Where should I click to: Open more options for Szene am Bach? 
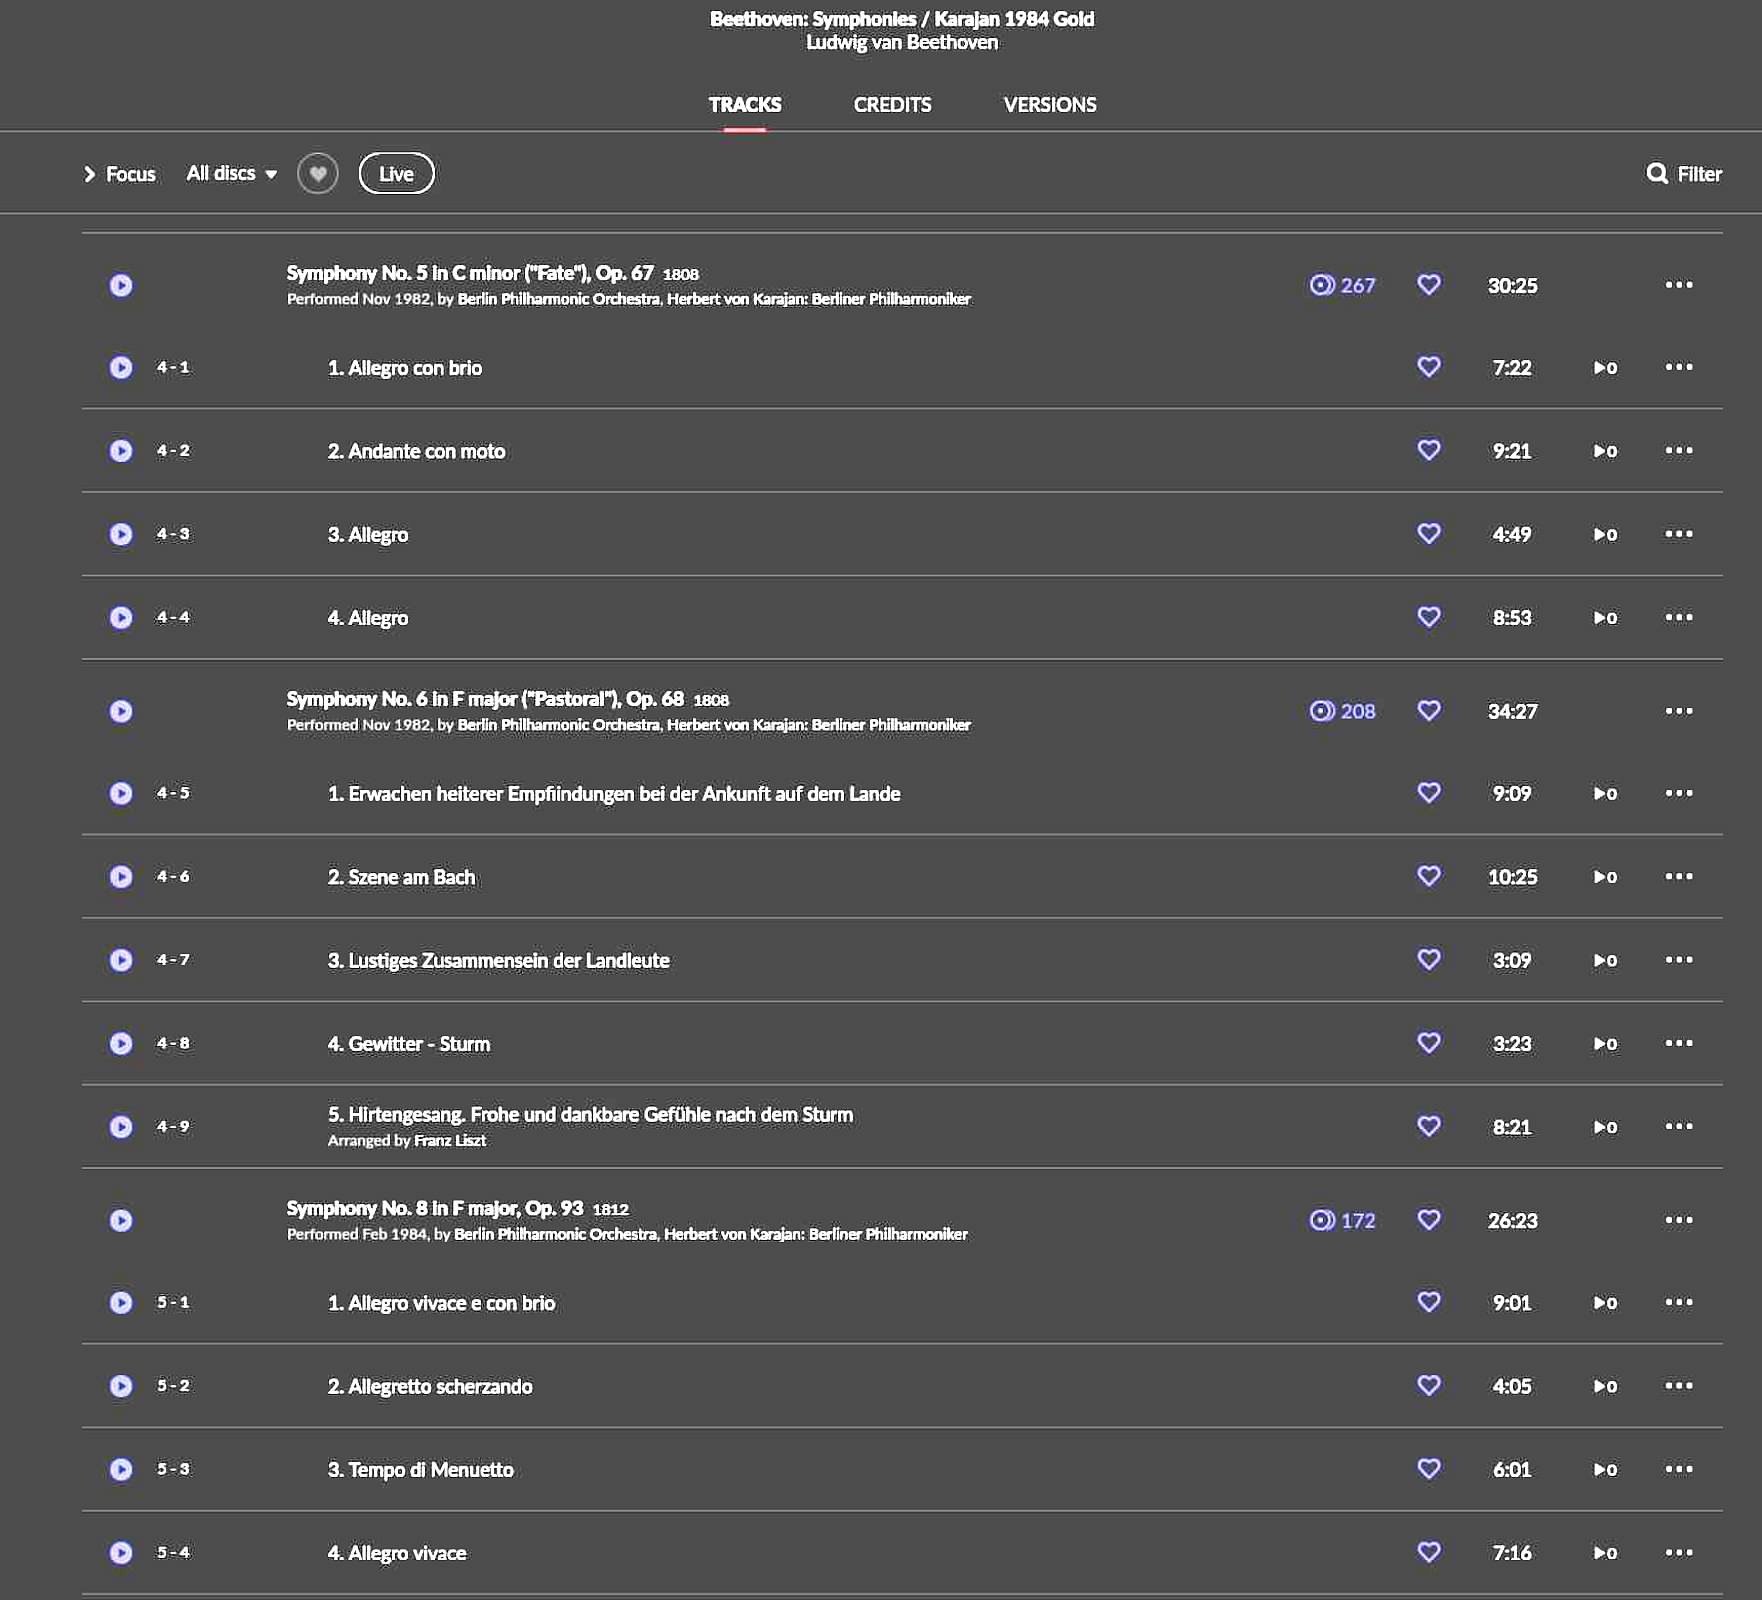pyautogui.click(x=1679, y=877)
